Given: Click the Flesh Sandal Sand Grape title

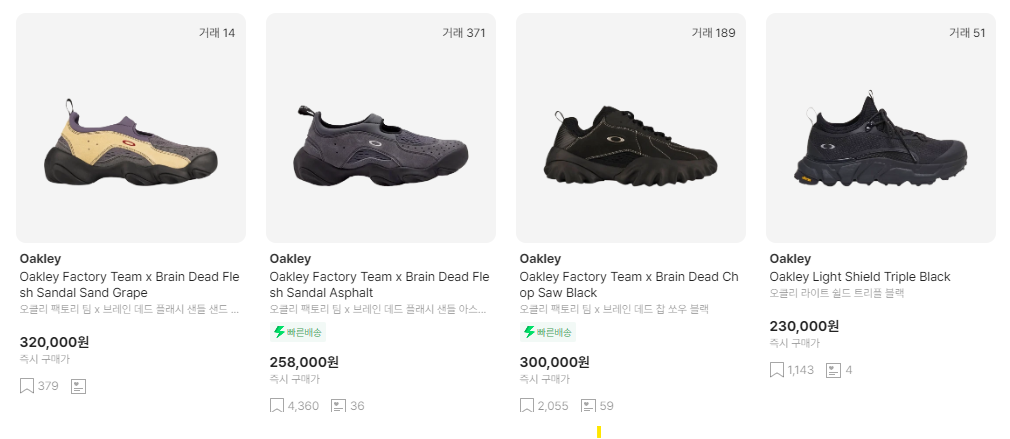Looking at the screenshot, I should (130, 285).
